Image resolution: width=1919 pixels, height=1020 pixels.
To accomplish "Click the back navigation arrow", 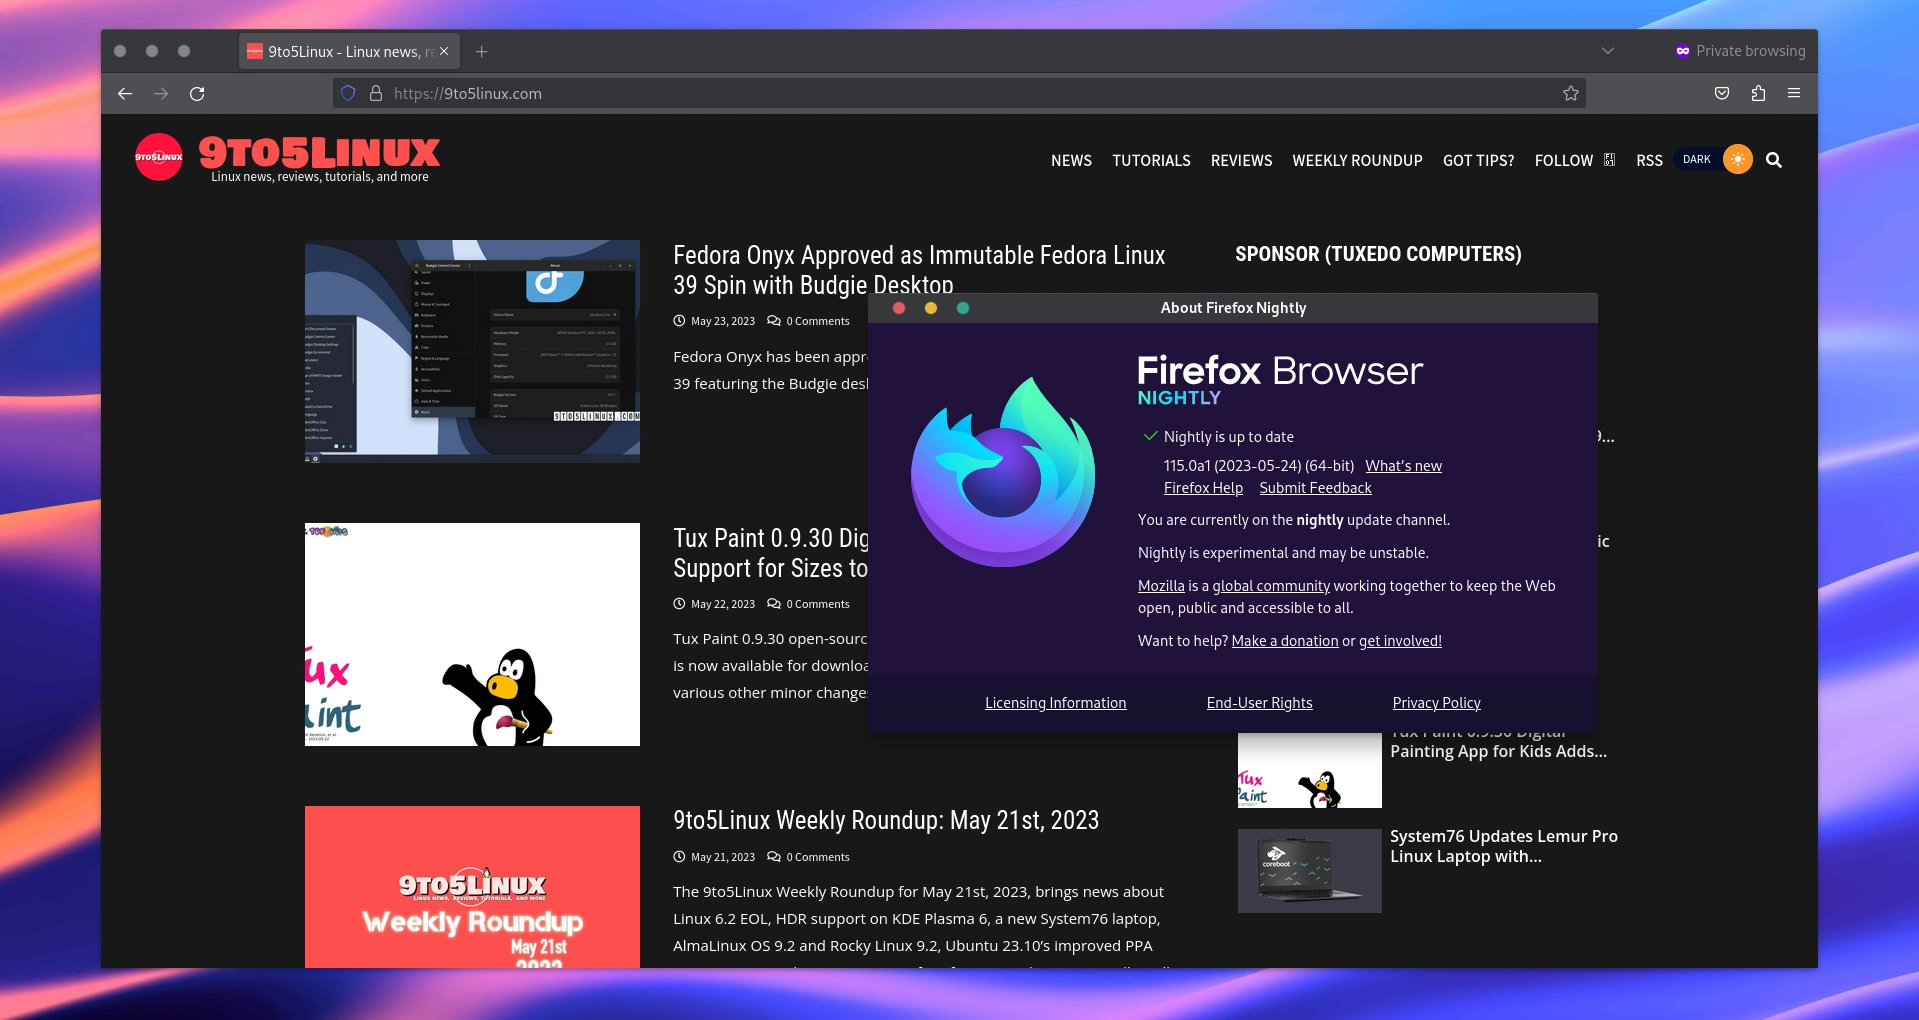I will (124, 93).
